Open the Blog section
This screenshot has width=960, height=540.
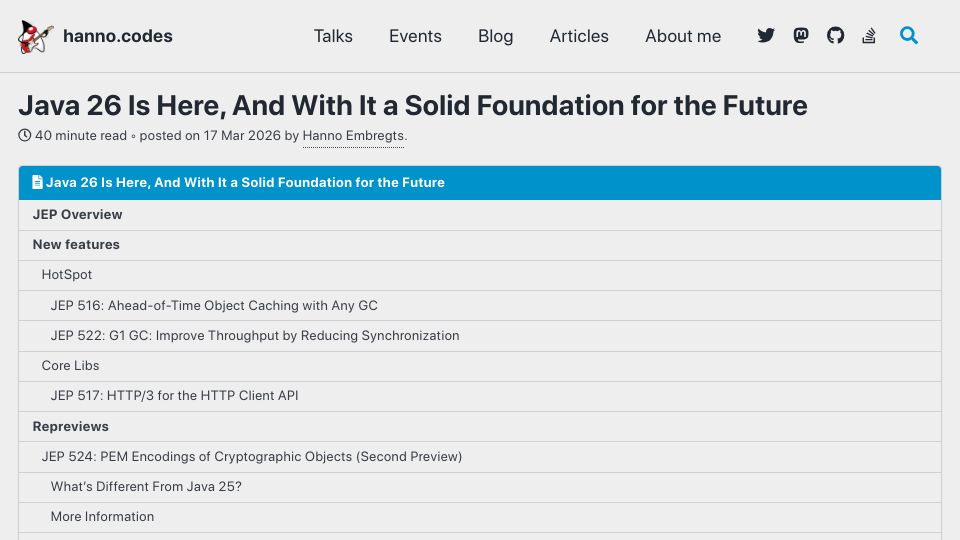495,36
